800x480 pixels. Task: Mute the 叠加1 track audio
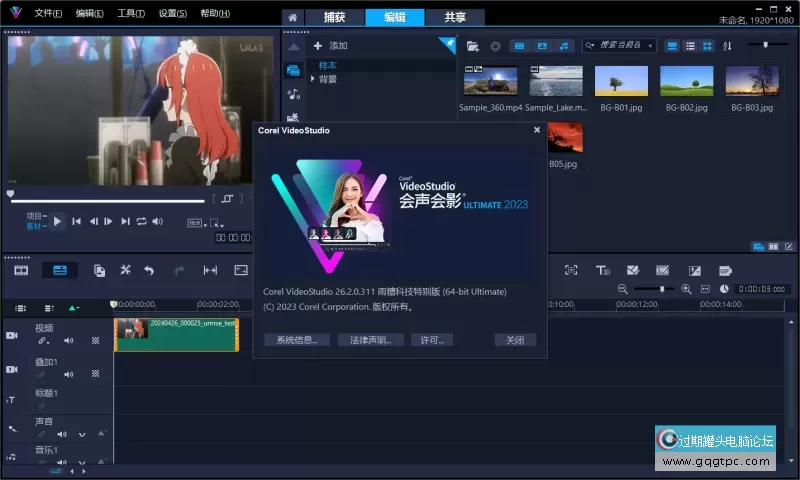click(x=68, y=374)
